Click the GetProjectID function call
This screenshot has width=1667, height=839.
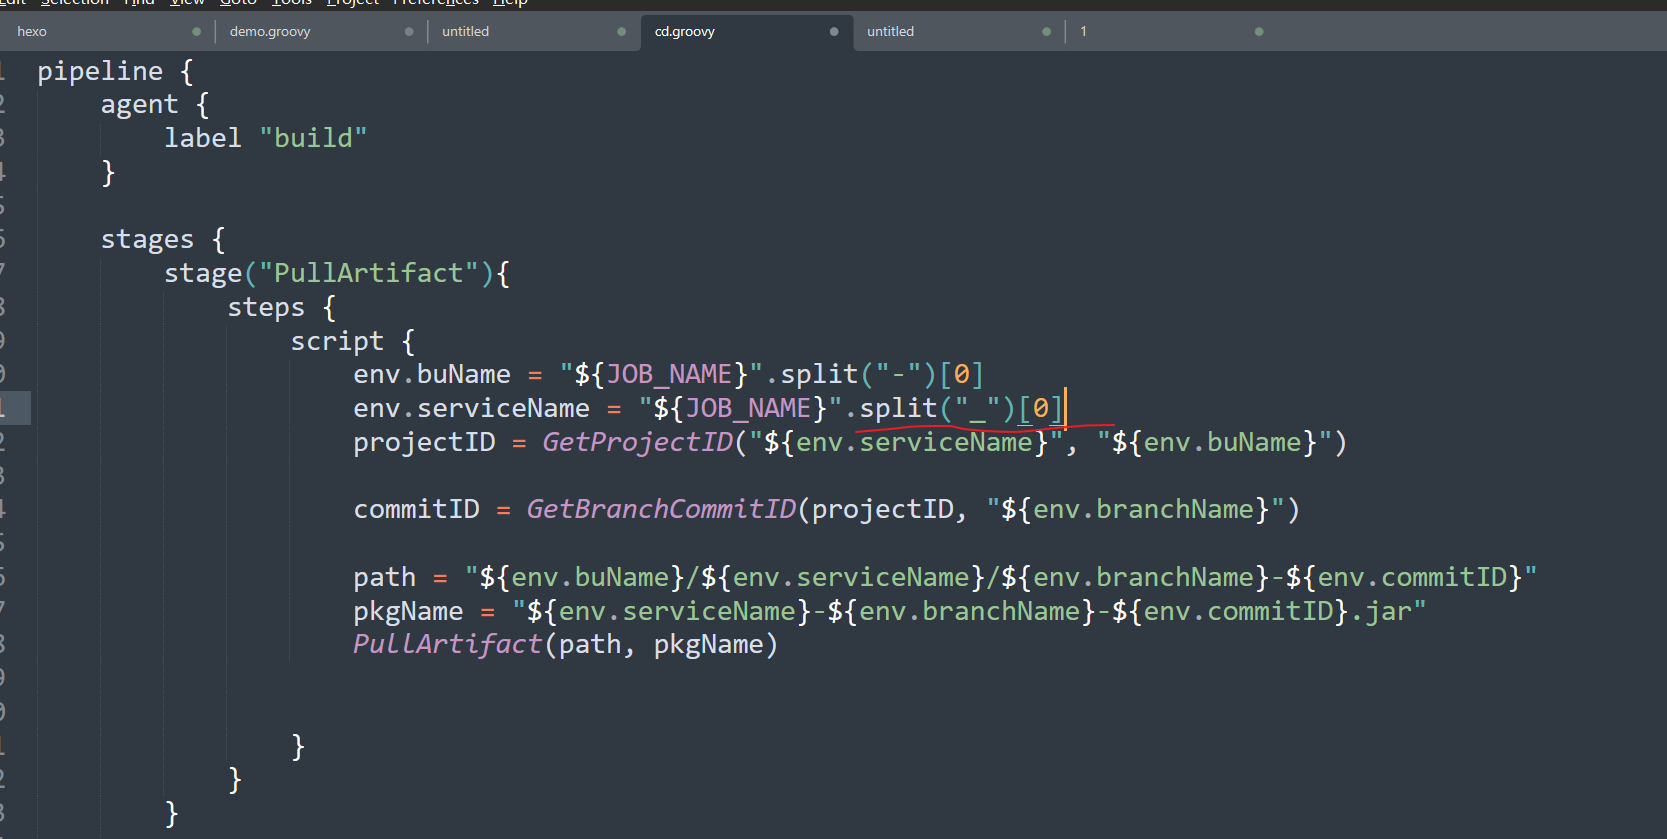[638, 442]
